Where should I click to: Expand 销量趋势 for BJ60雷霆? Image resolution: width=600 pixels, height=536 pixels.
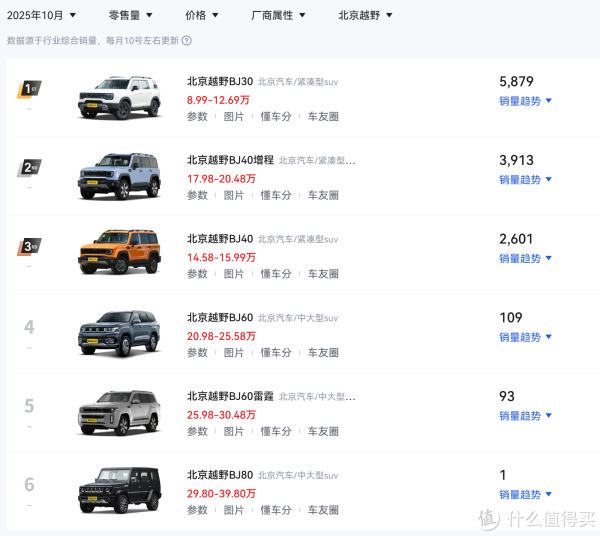pos(526,416)
